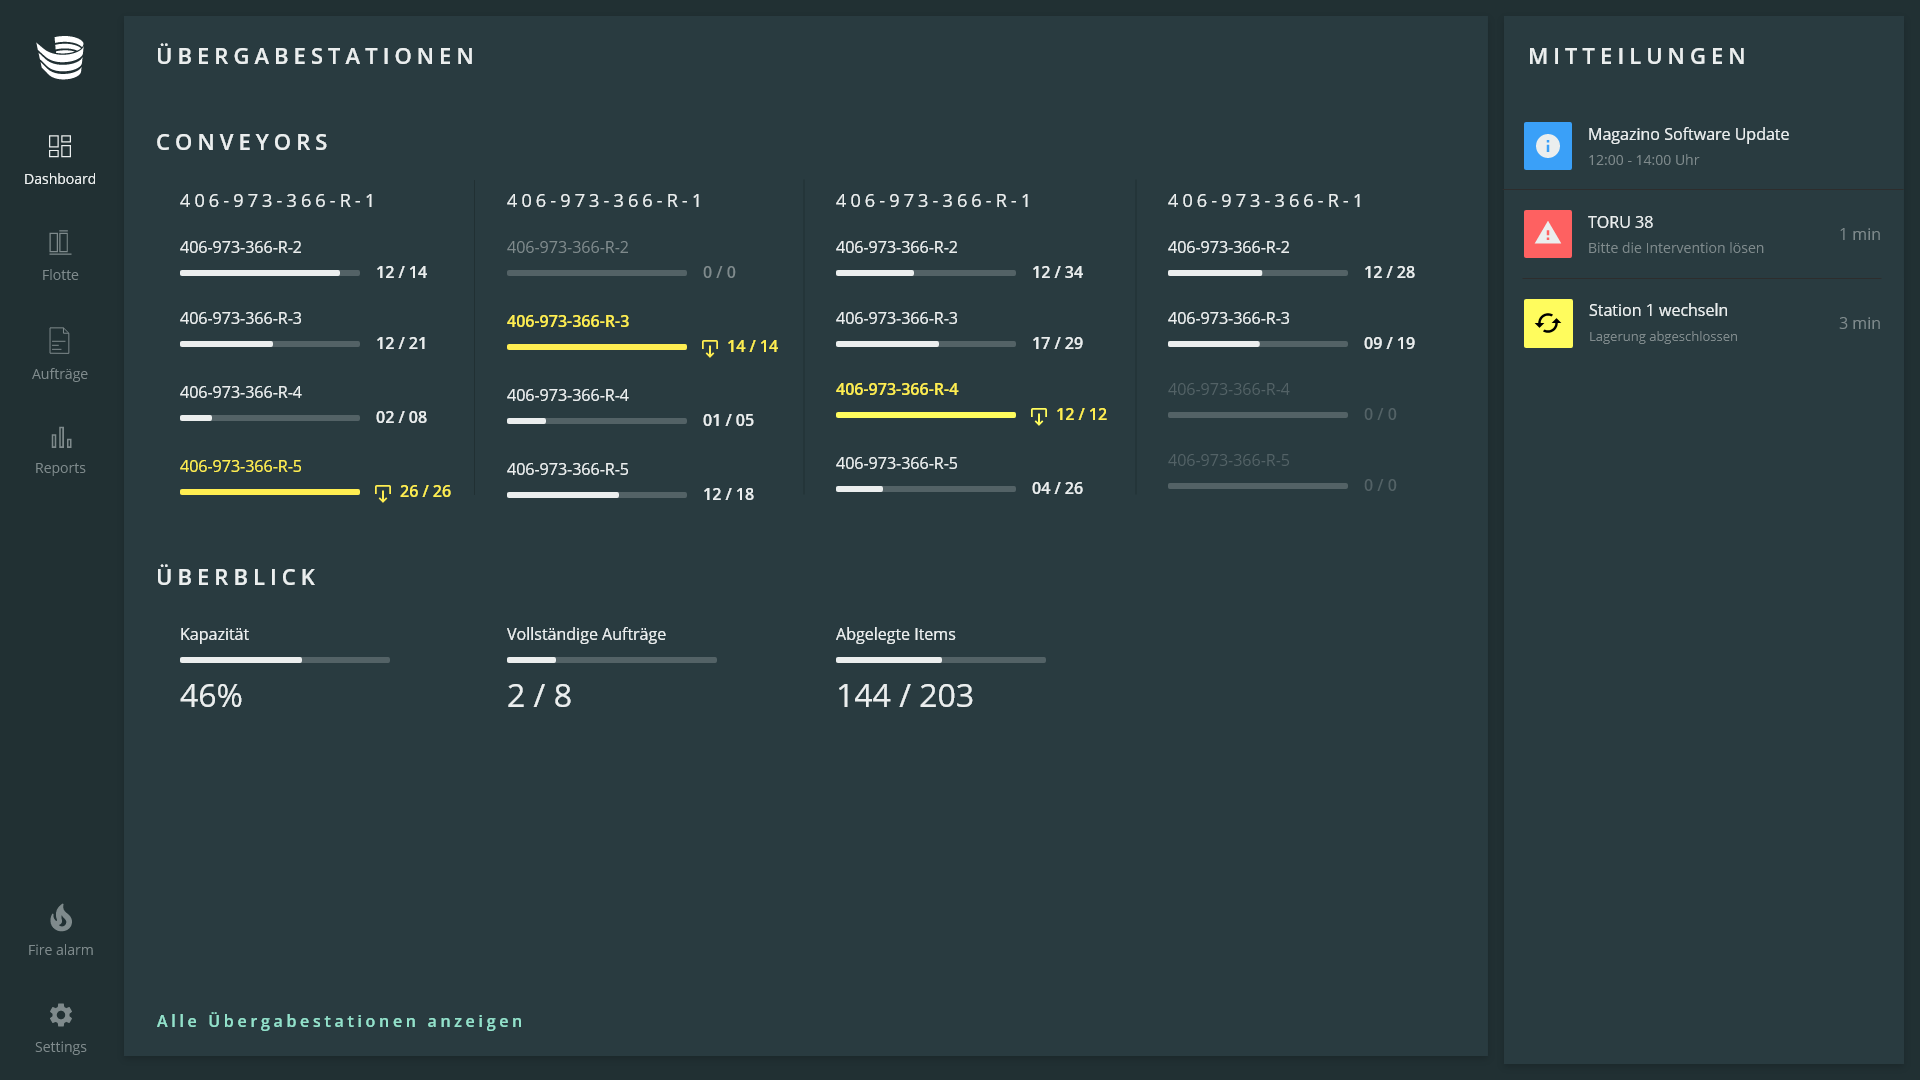Click the Vollständige Aufträge progress bar
This screenshot has height=1080, width=1920.
tap(612, 660)
